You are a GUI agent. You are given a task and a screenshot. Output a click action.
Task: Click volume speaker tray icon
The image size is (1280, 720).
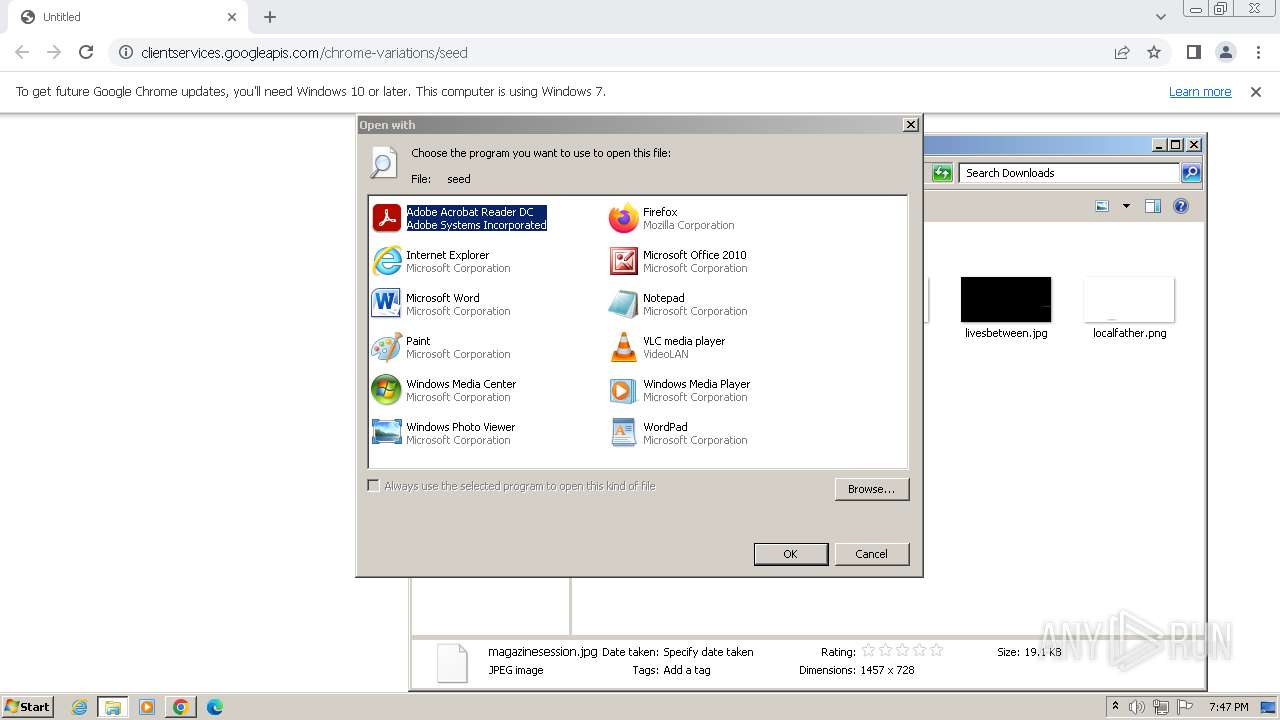[1137, 707]
